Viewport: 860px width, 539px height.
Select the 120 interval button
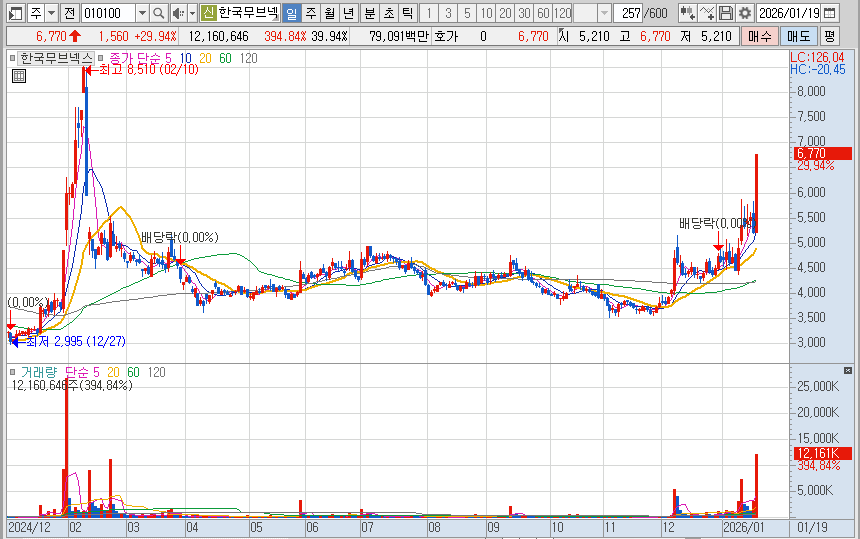click(562, 13)
